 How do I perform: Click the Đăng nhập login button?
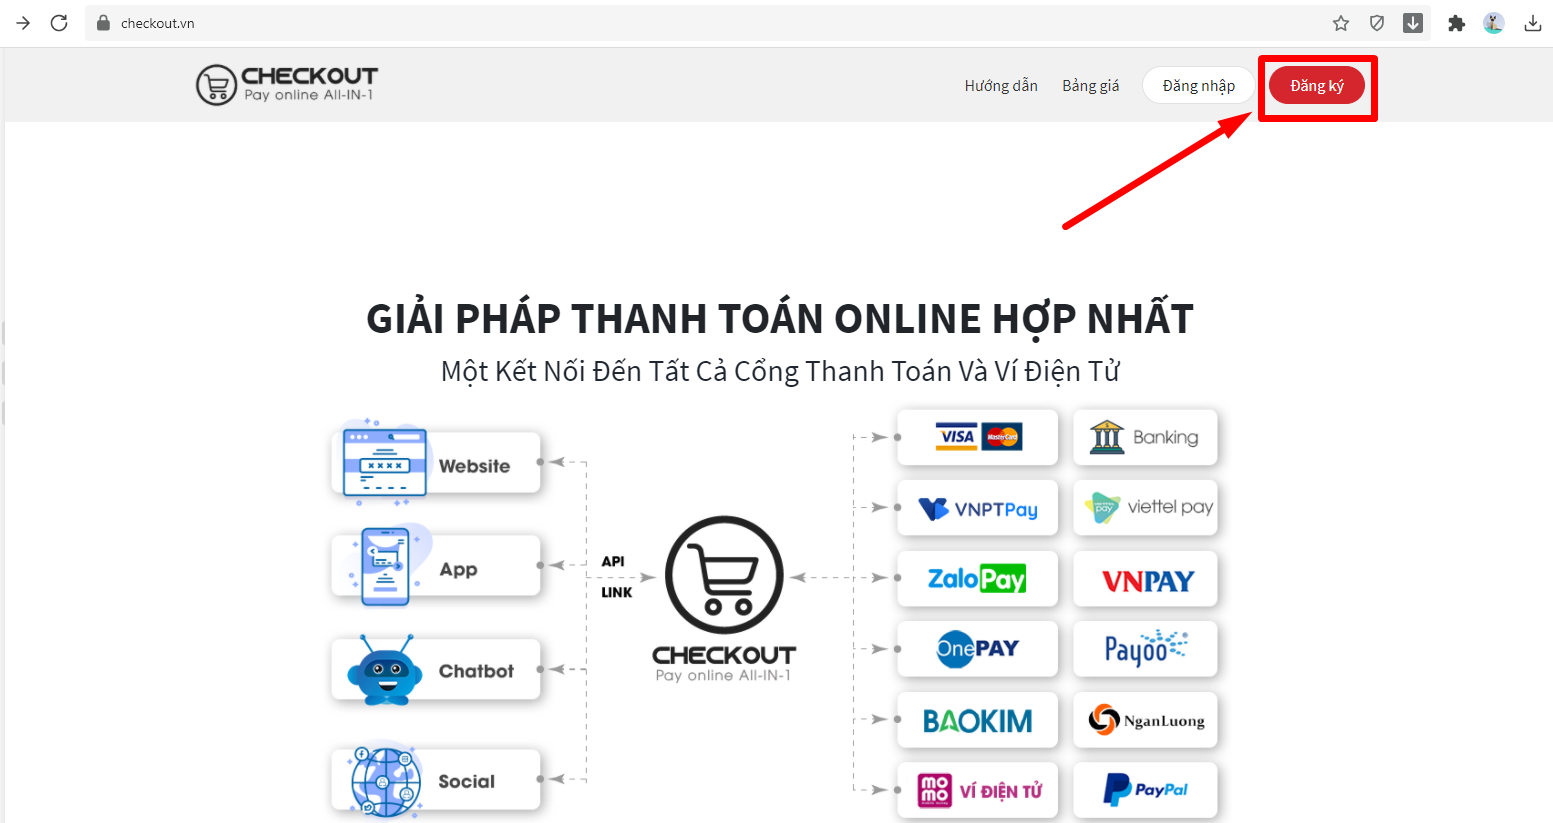(x=1198, y=86)
